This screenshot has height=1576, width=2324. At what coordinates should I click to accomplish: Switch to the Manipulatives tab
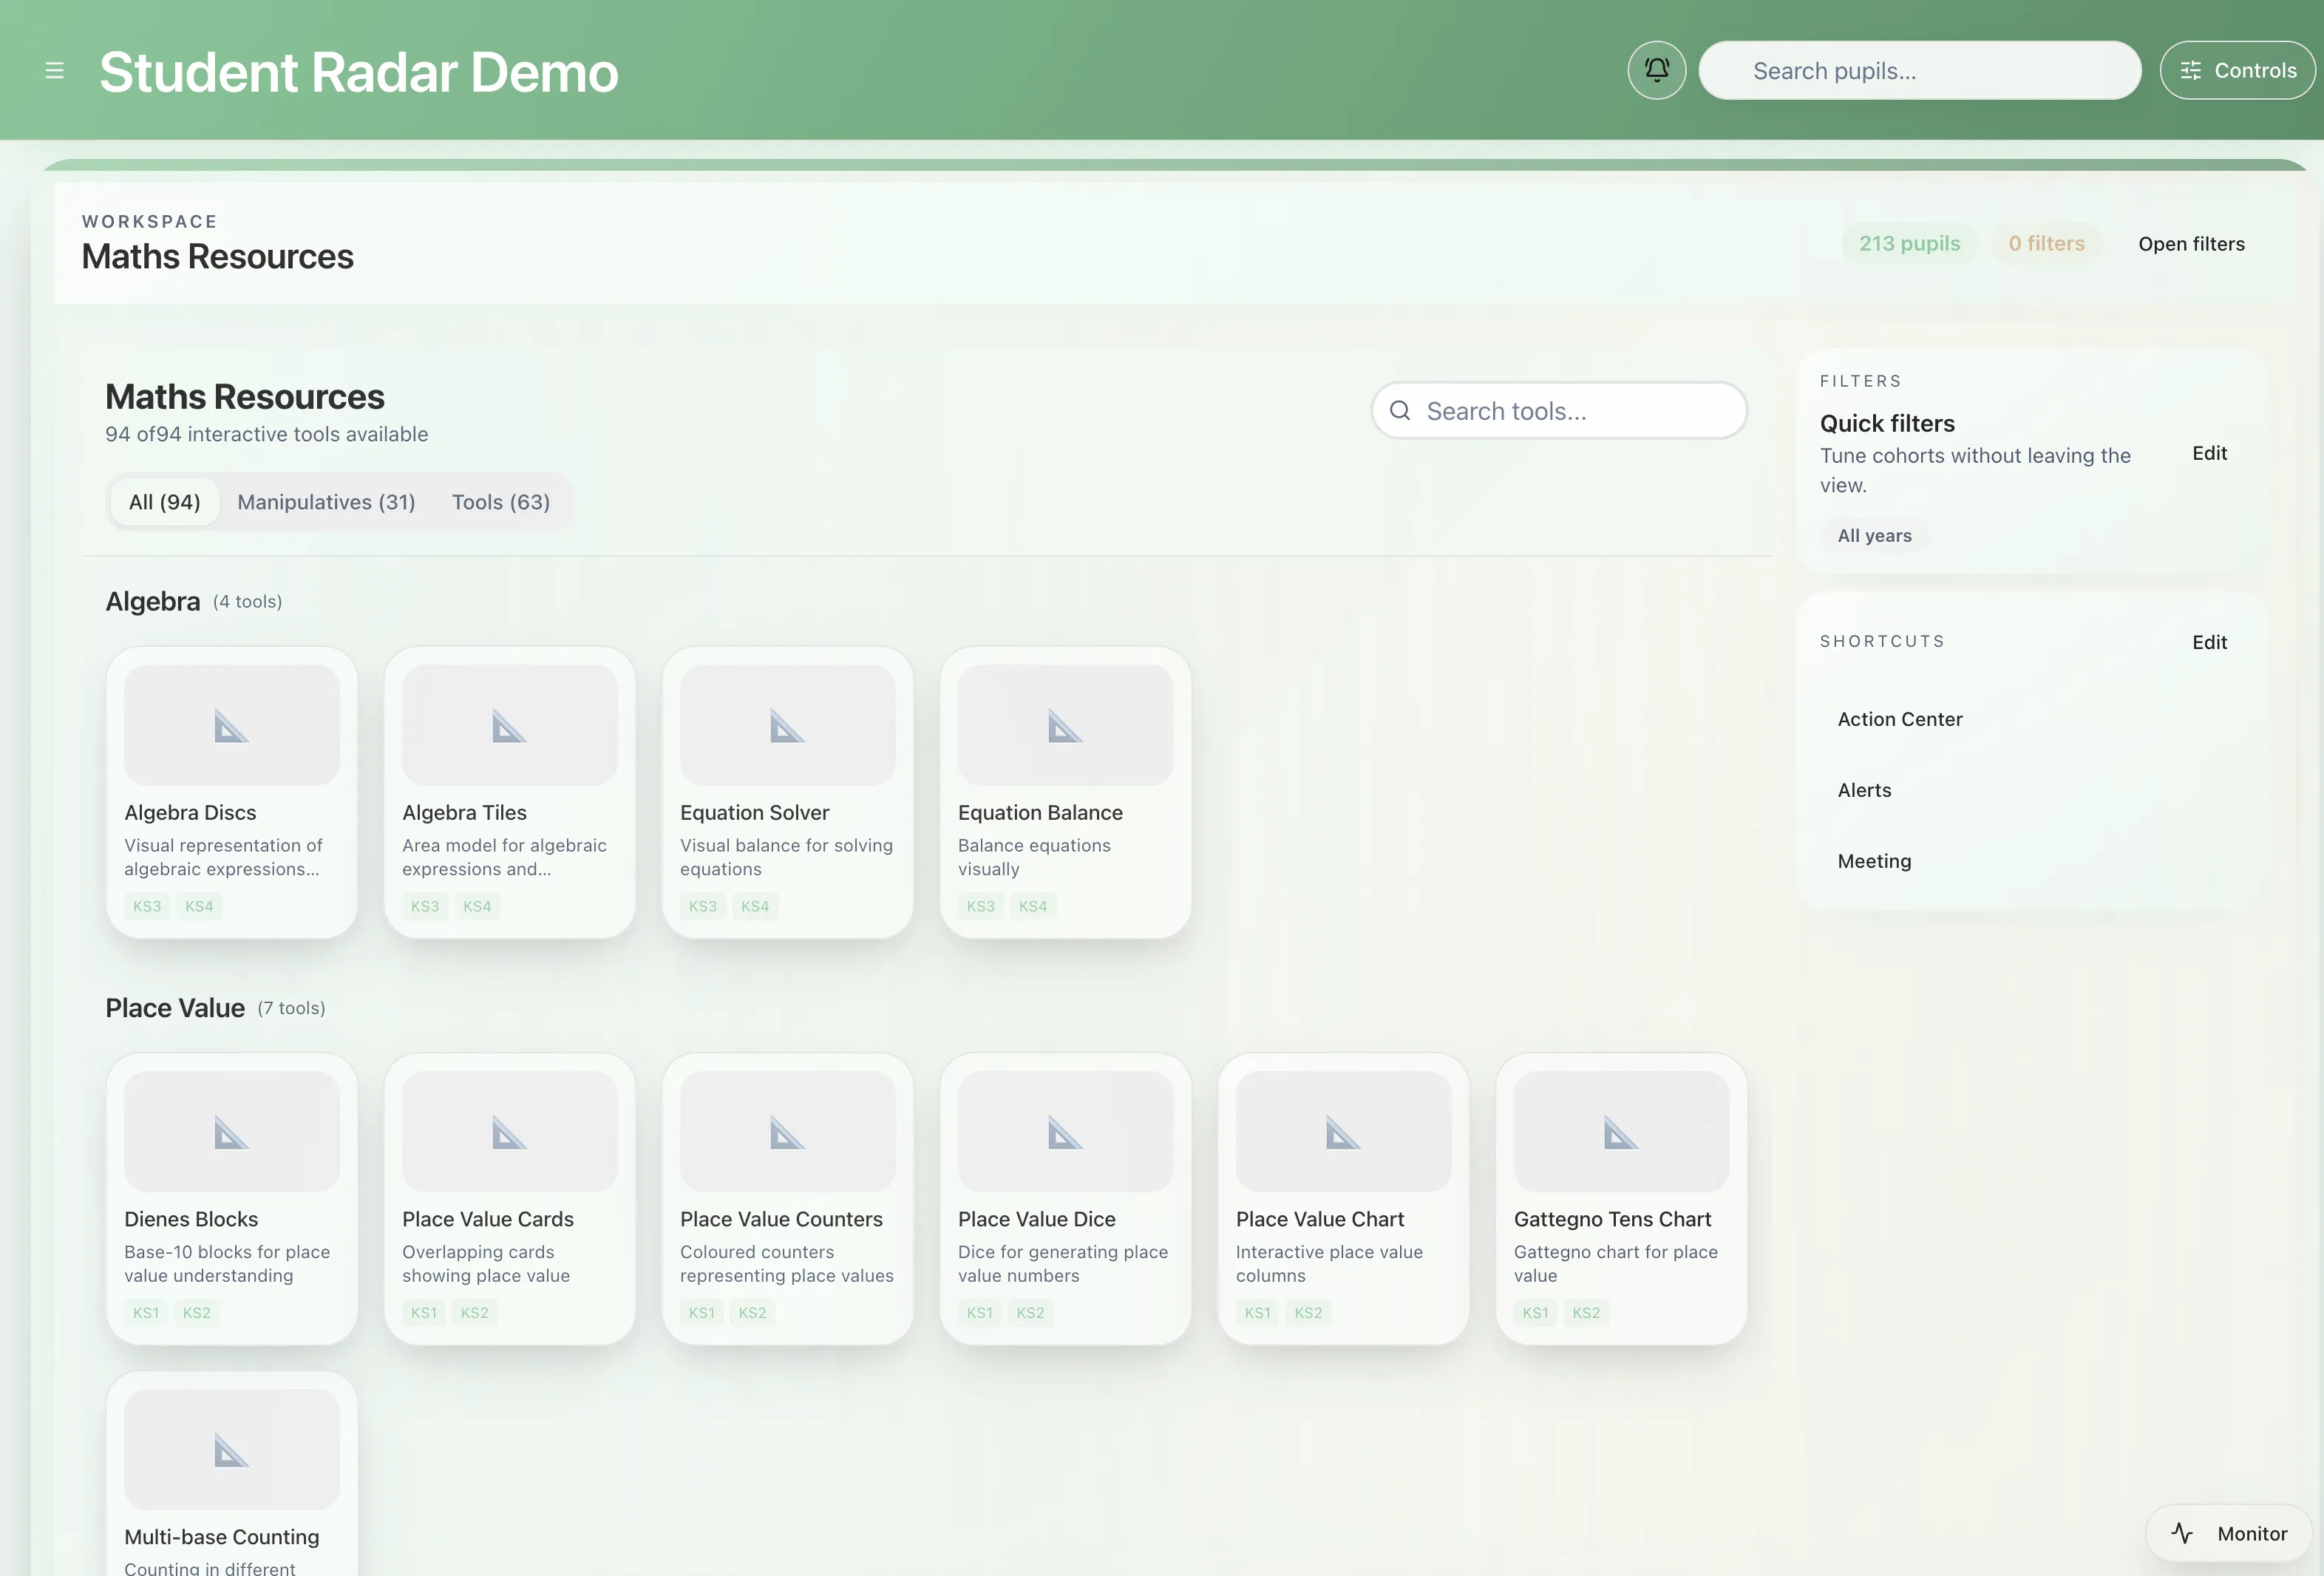click(326, 502)
